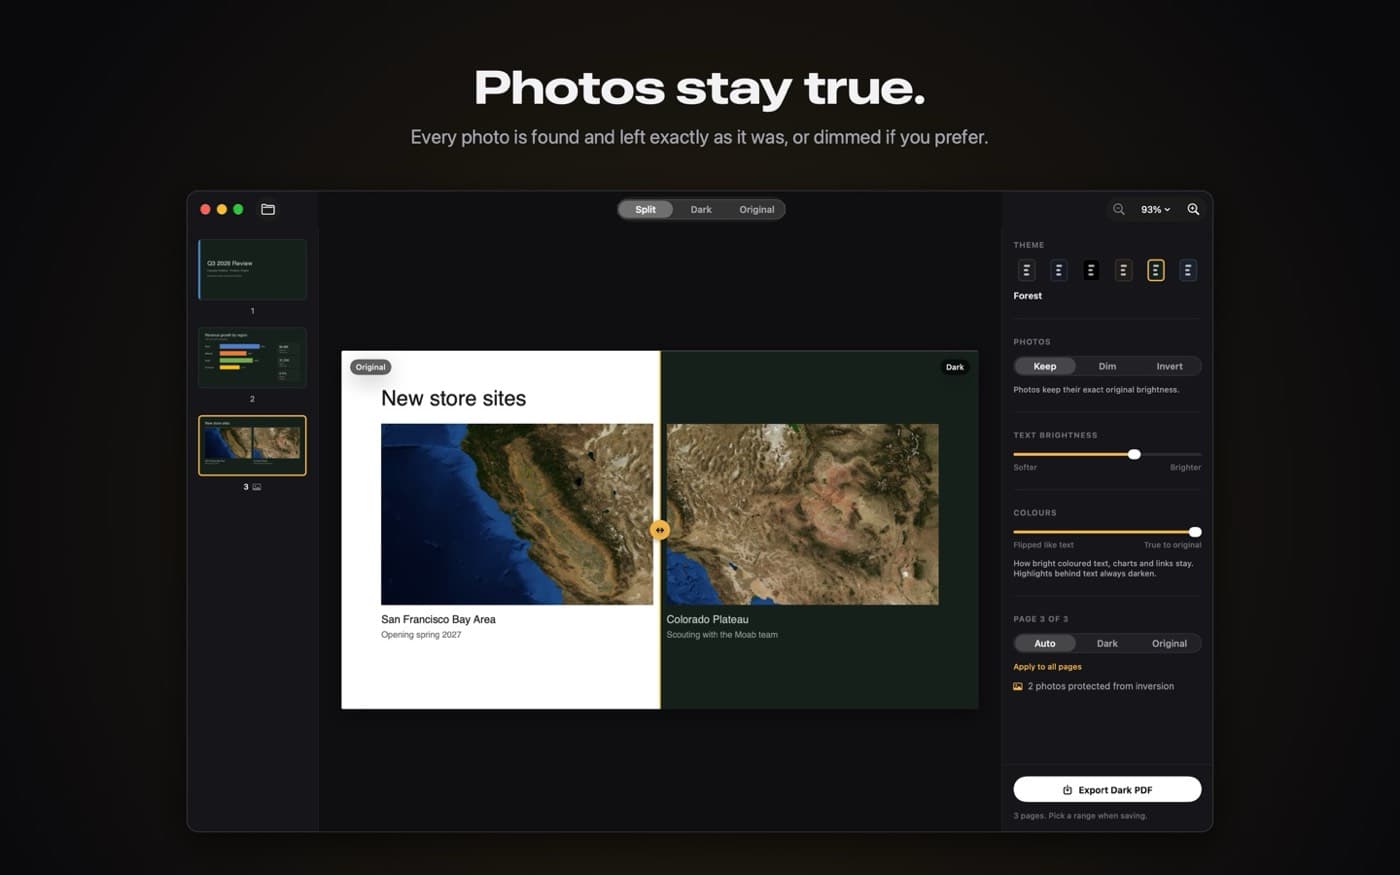Click the San Francisco Bay Area satellite photo
The image size is (1400, 875).
(517, 514)
